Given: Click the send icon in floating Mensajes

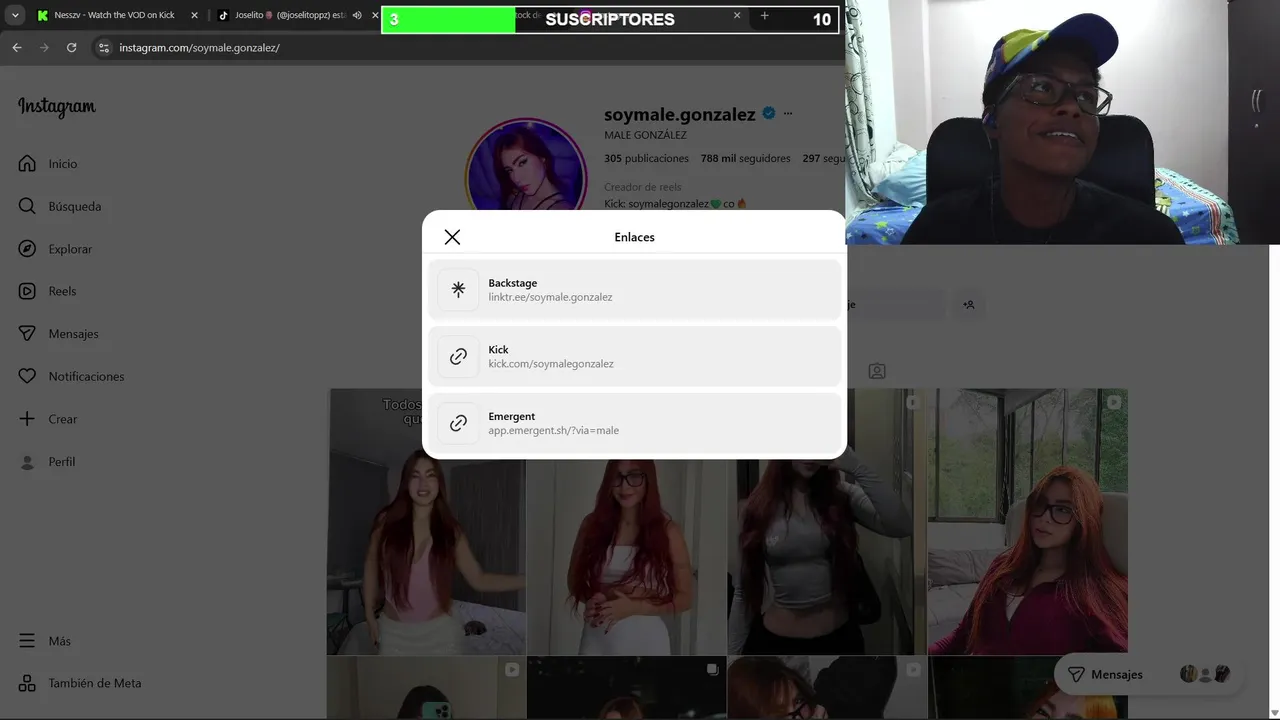Looking at the screenshot, I should [x=1076, y=674].
